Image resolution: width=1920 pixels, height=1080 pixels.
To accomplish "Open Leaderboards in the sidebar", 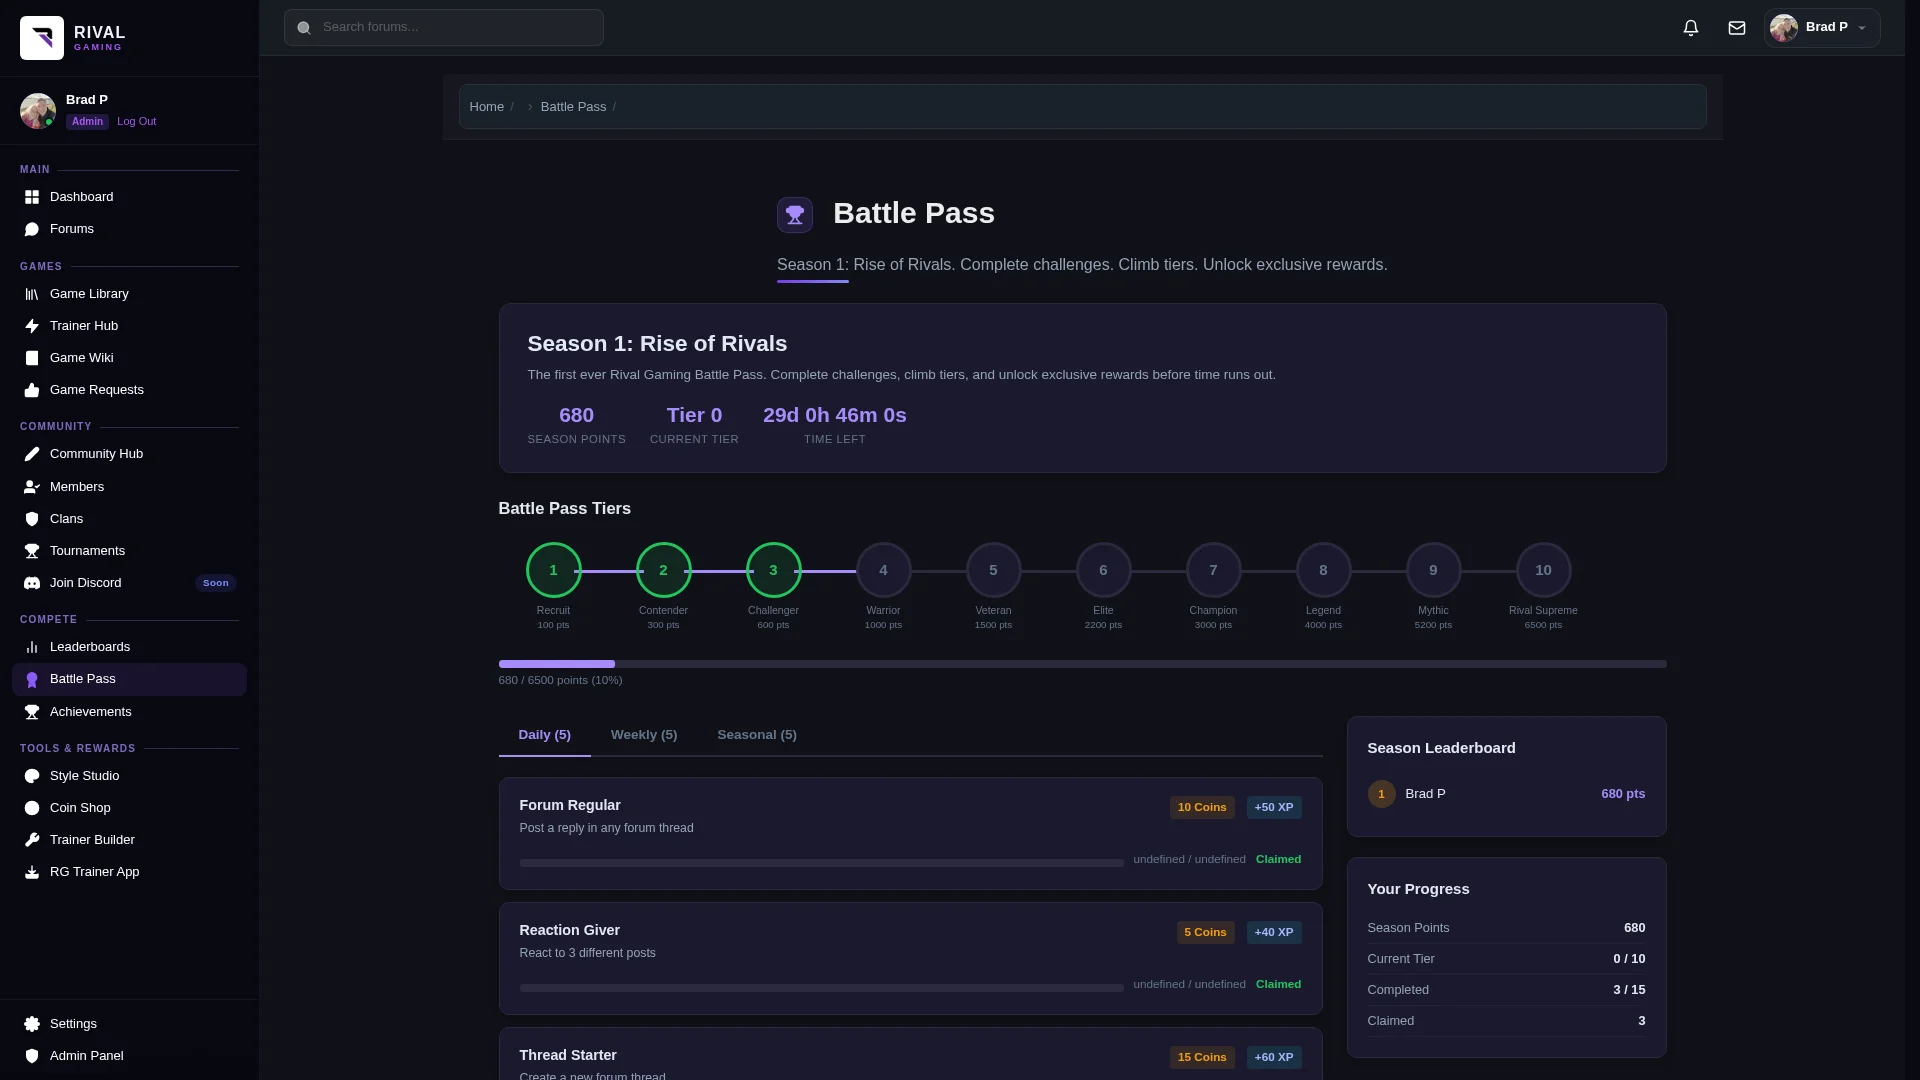I will pos(90,647).
